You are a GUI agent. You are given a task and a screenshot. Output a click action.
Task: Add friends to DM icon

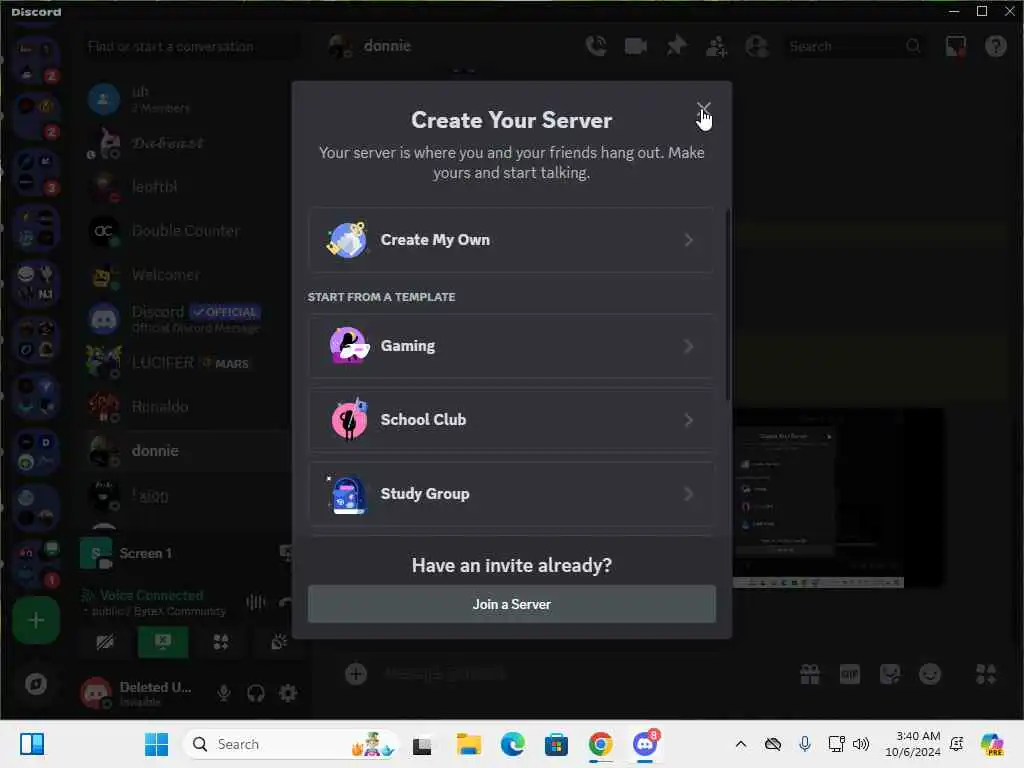pyautogui.click(x=716, y=46)
